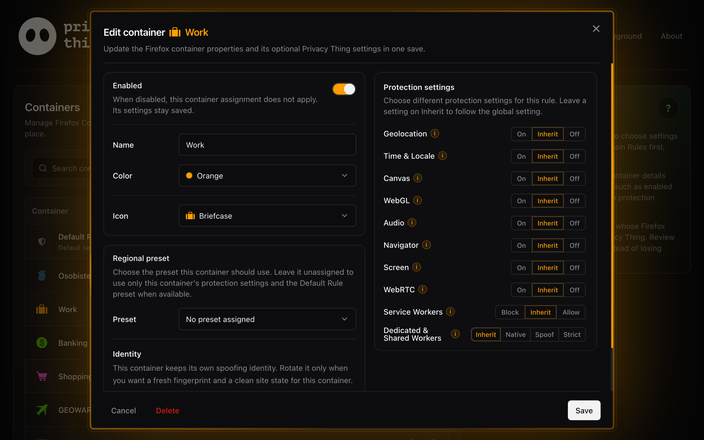Click the Service Workers info icon
The image size is (704, 440).
pos(450,312)
